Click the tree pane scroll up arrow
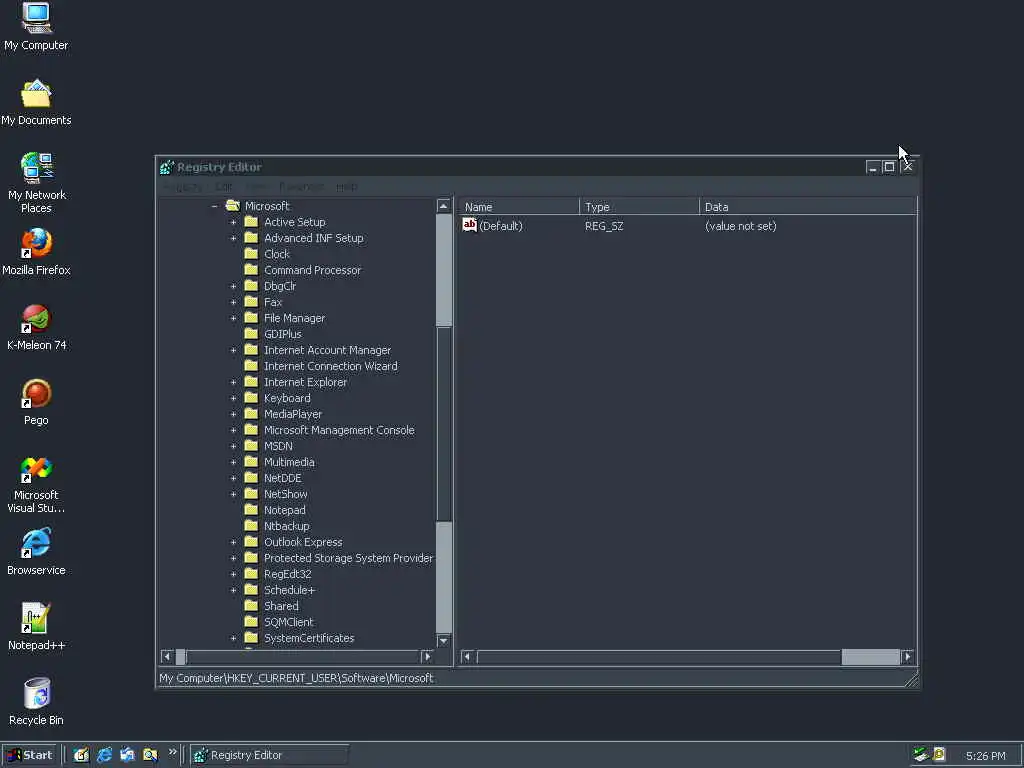Screen dimensions: 1024x768 pyautogui.click(x=443, y=206)
